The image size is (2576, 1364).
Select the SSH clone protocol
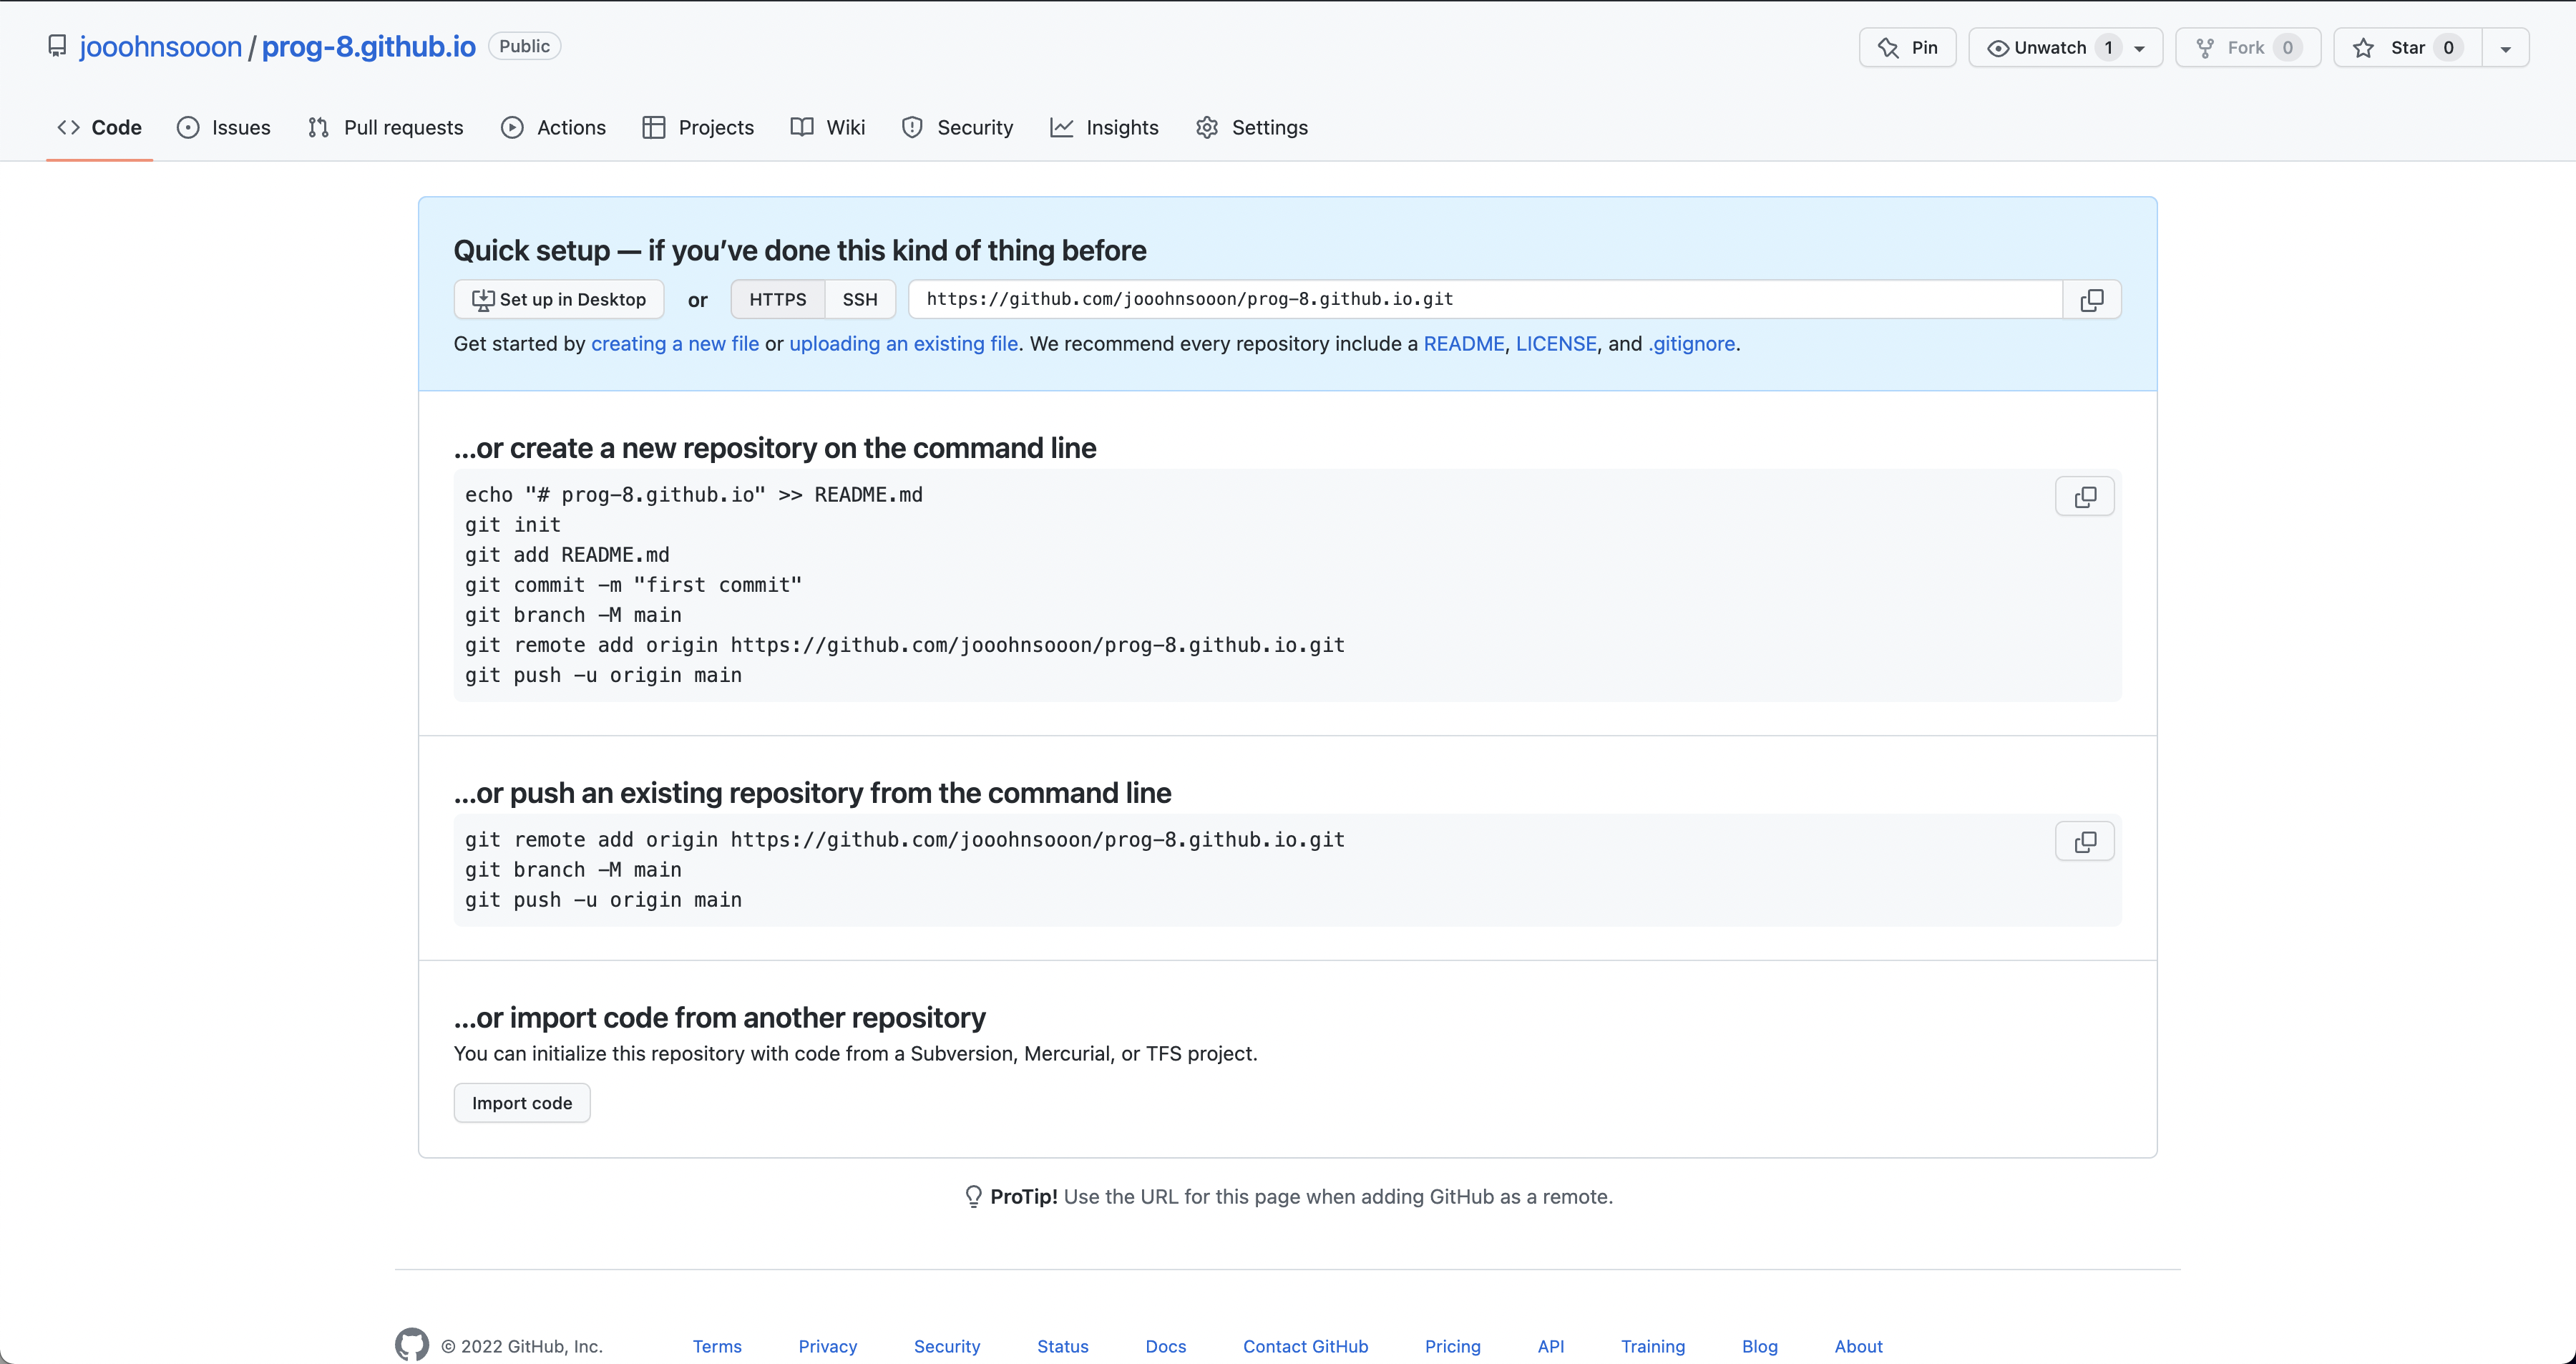pyautogui.click(x=859, y=299)
